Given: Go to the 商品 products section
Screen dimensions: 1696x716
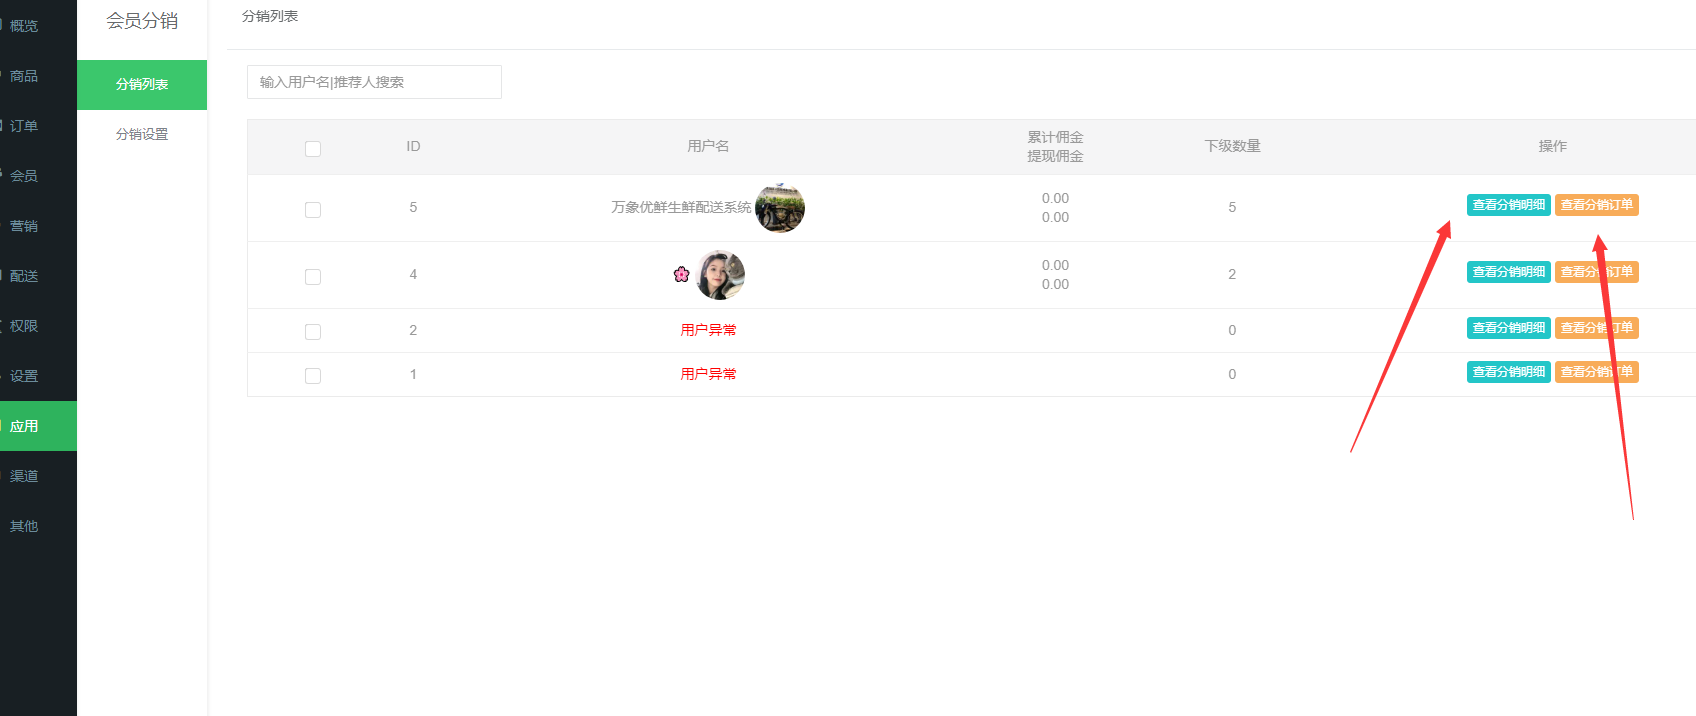Looking at the screenshot, I should 24,76.
